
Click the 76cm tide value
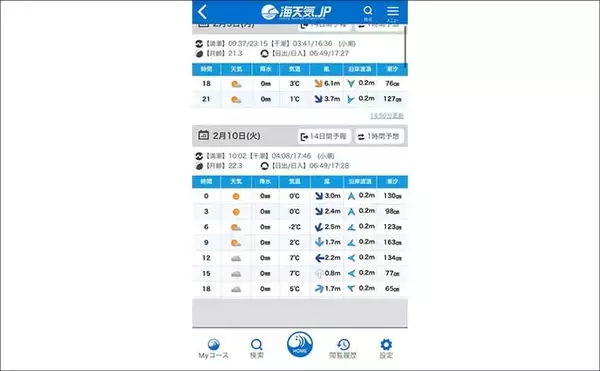coord(392,83)
